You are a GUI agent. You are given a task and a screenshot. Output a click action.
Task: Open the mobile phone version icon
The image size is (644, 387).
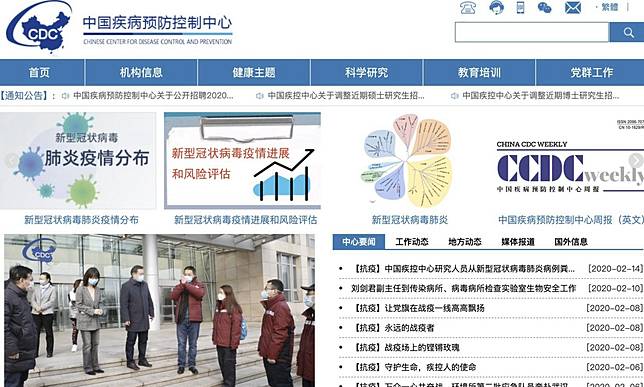point(520,8)
